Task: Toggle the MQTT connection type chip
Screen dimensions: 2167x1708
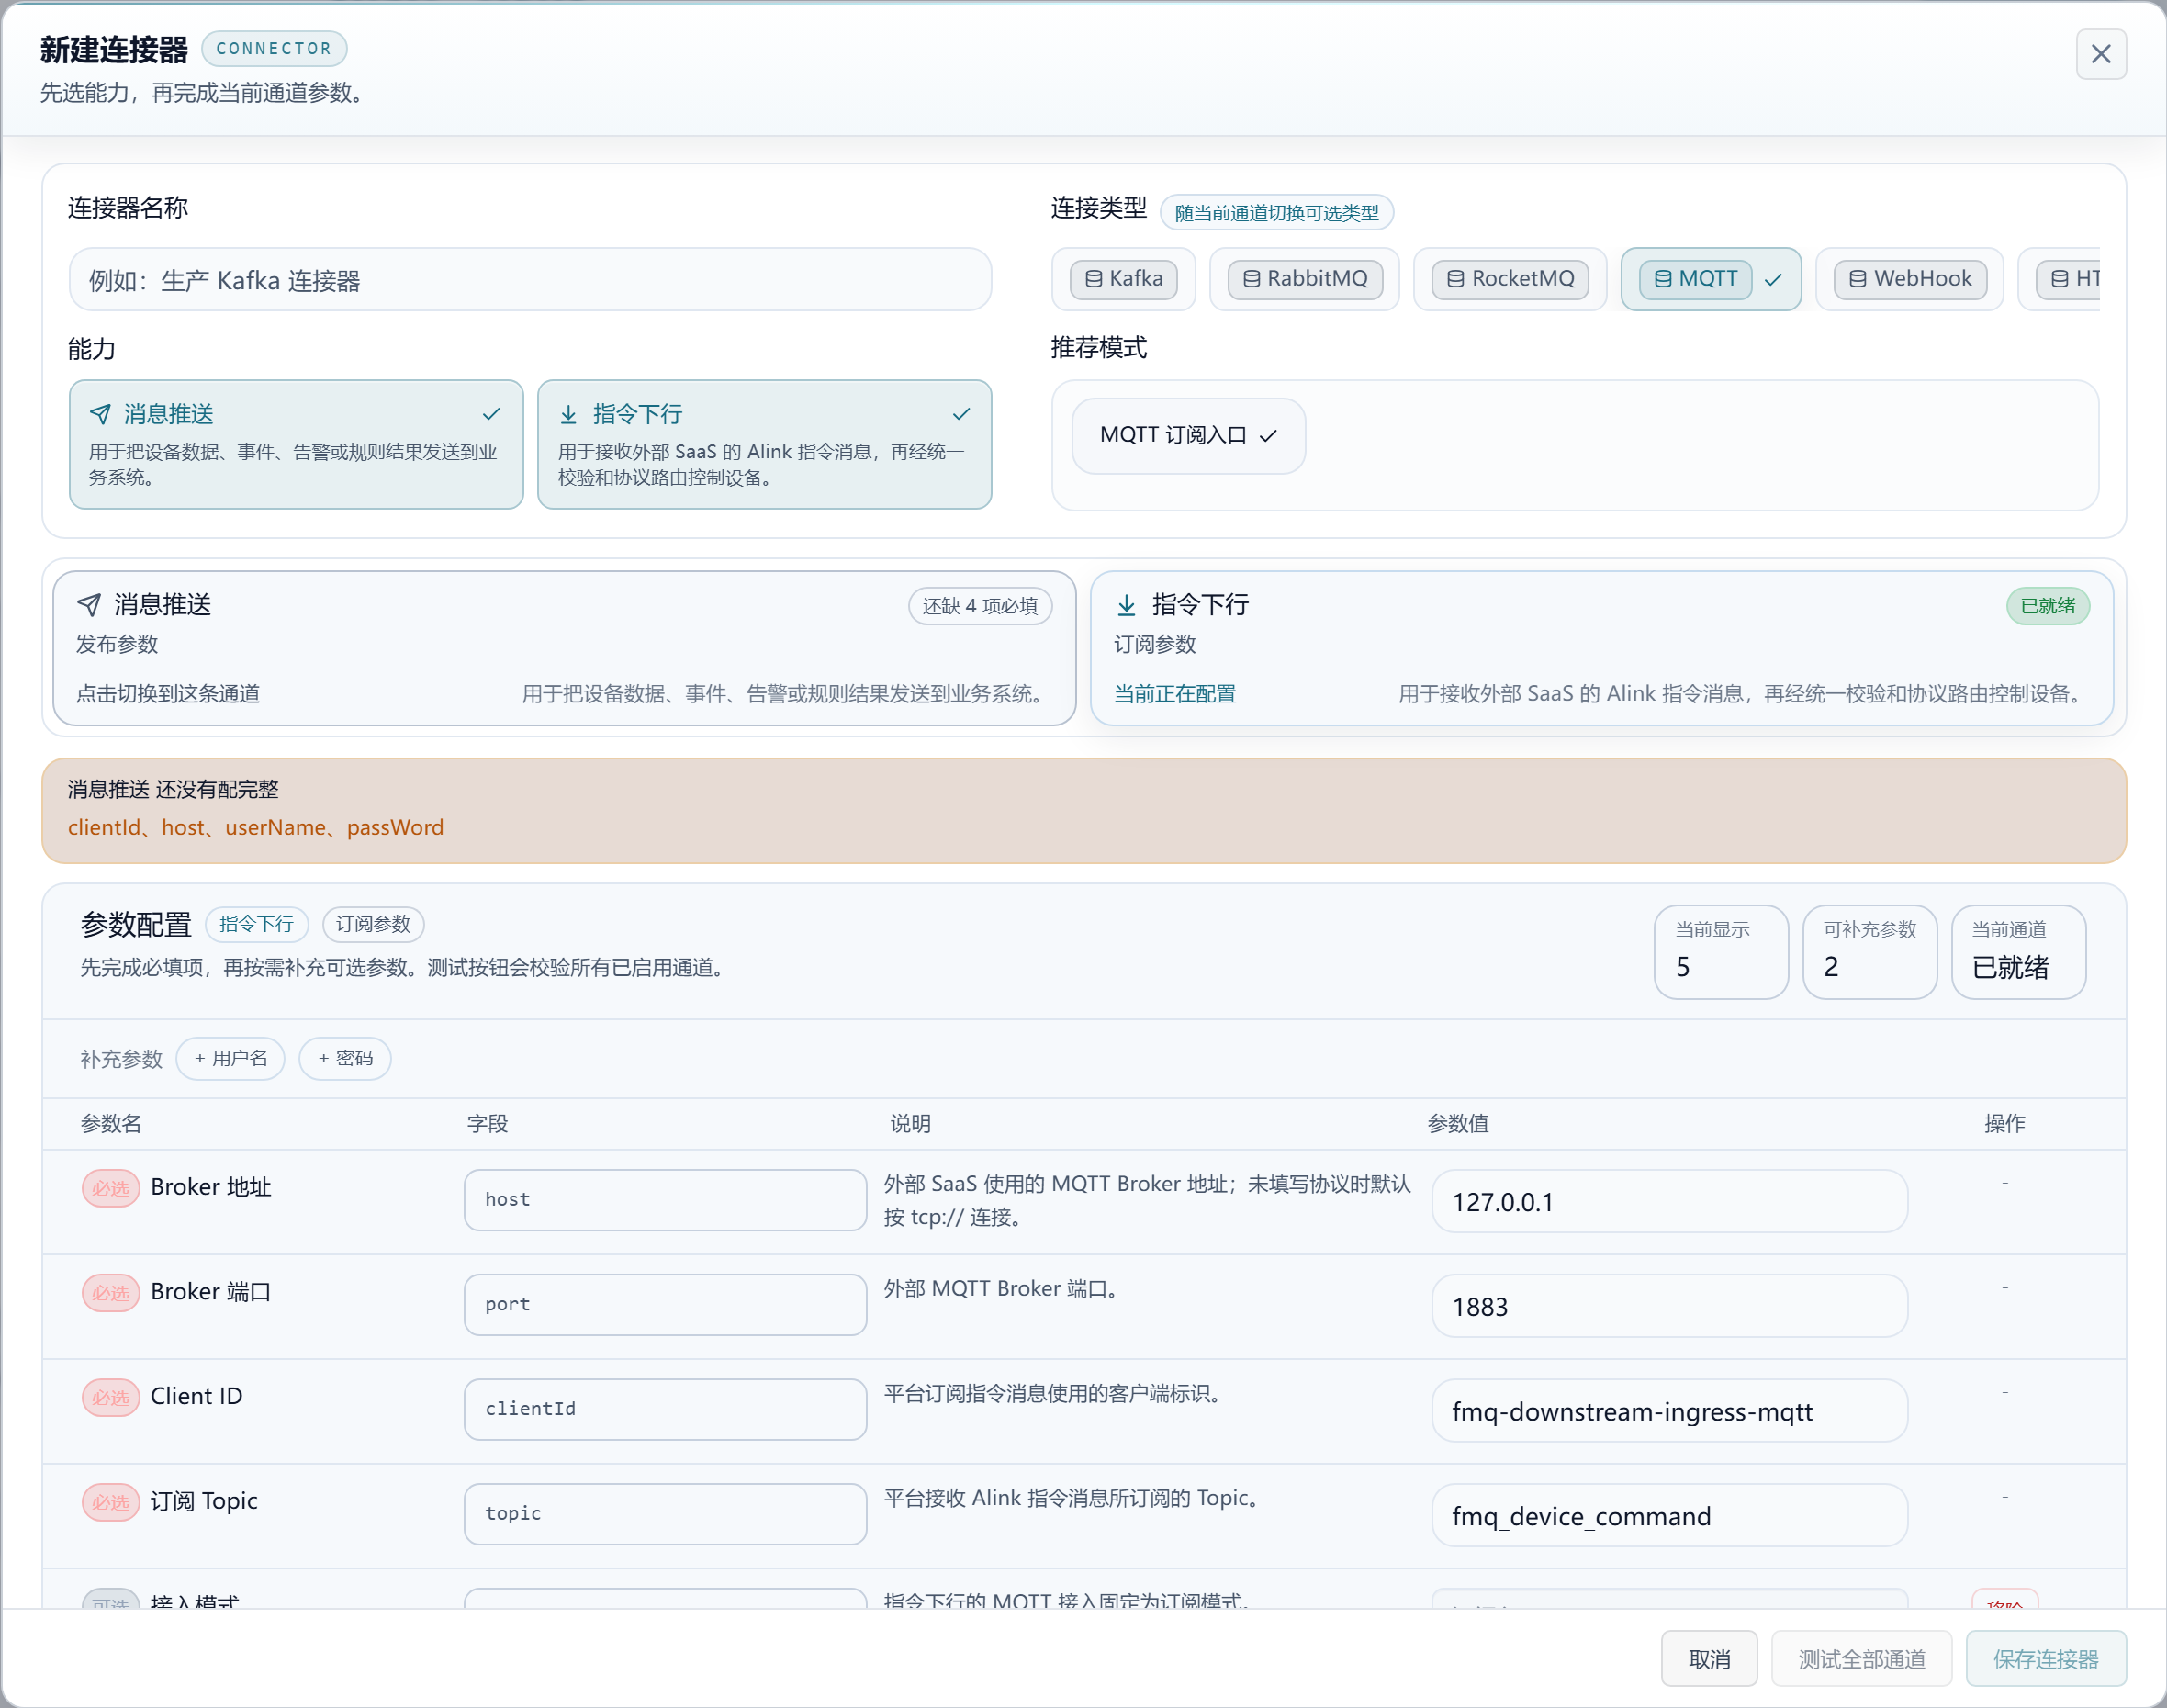Action: point(1711,279)
